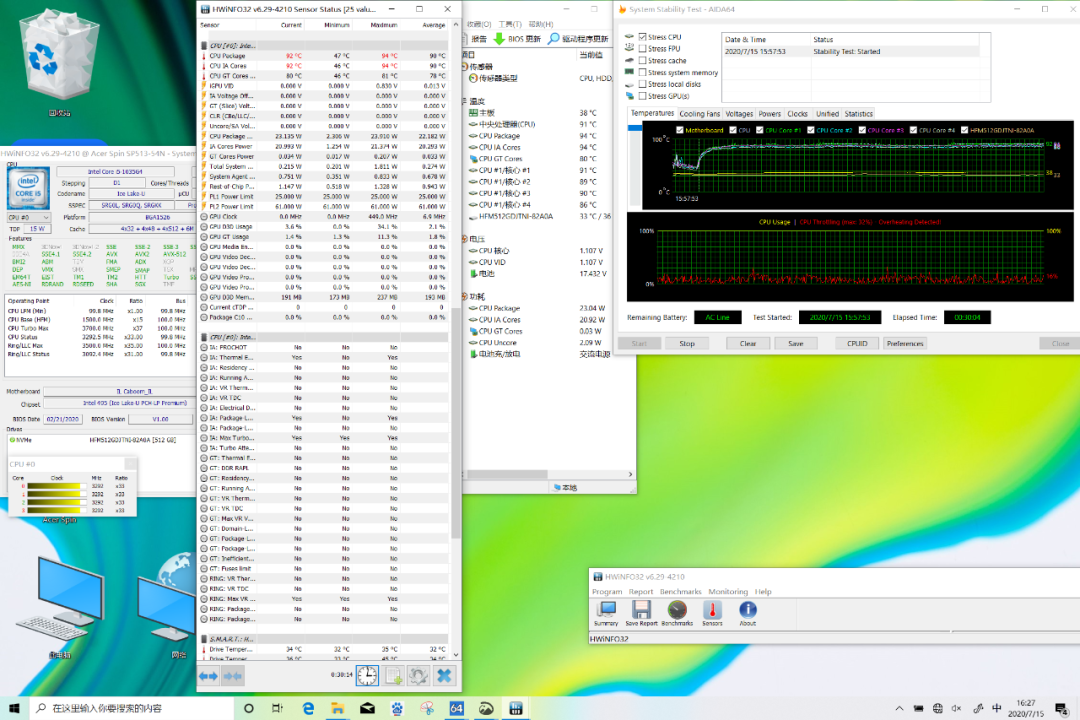Switch to the Statistics tab in AIDA64
Screen dimensions: 1080x720
858,114
